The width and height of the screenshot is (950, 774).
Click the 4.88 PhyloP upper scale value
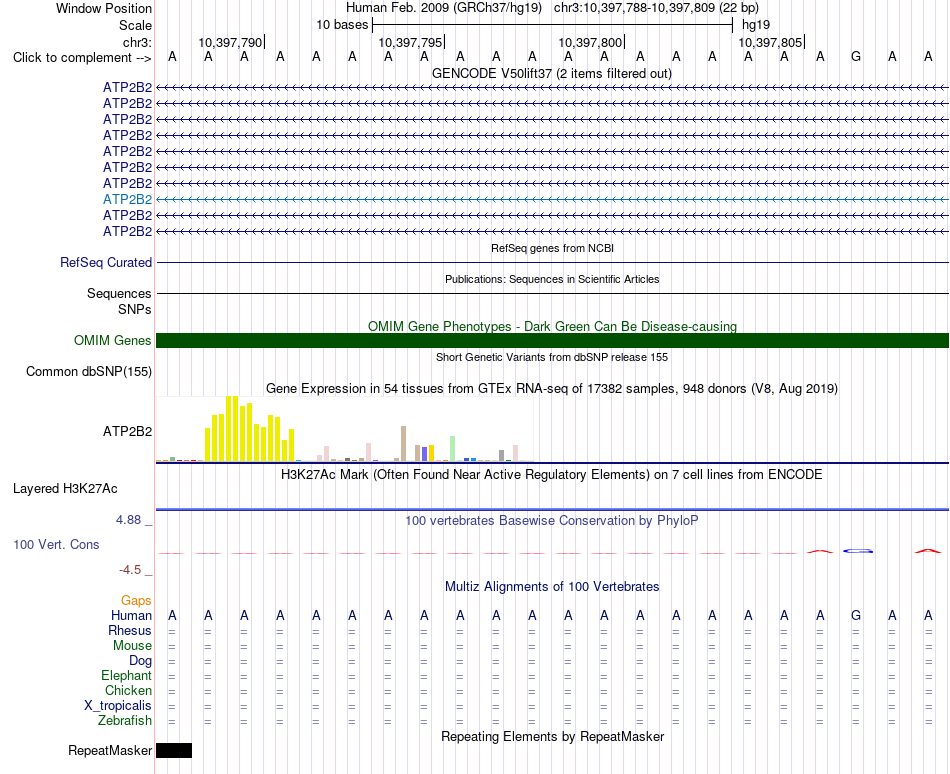click(128, 520)
